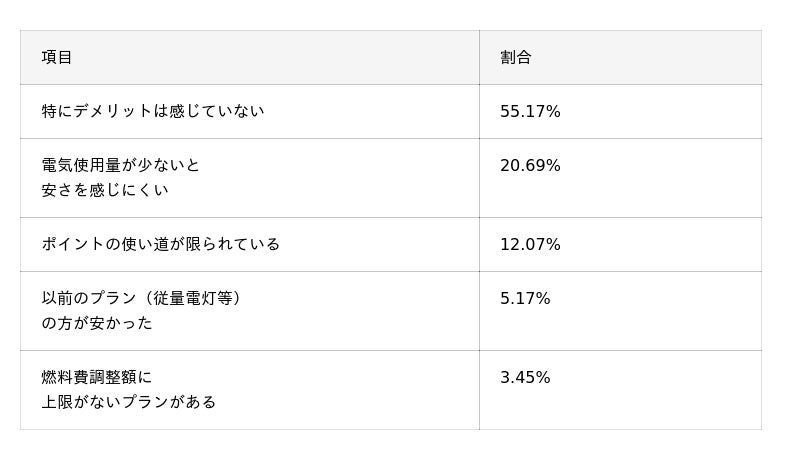
Task: Click the ポイントの使い道が限られている row label
Action: click(161, 244)
